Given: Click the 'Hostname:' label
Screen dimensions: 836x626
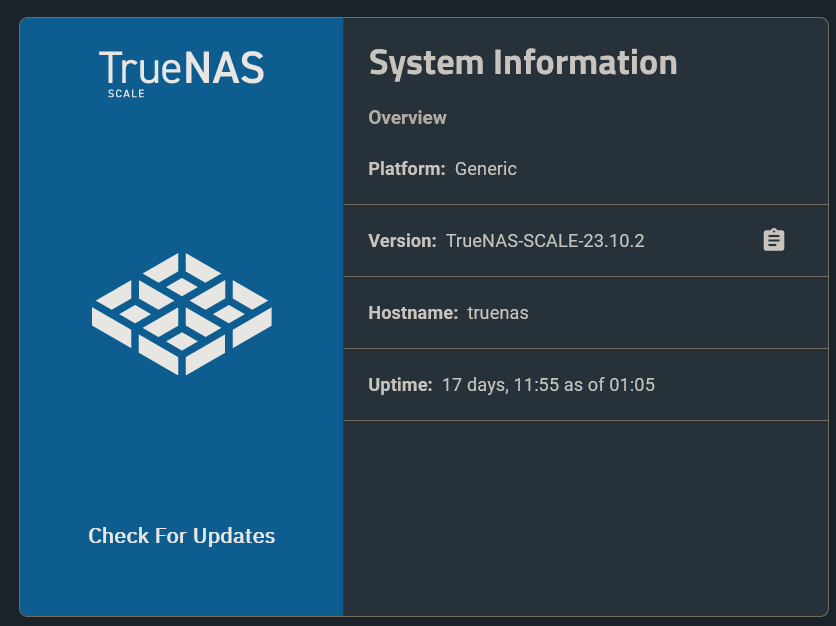Looking at the screenshot, I should click(x=413, y=313).
